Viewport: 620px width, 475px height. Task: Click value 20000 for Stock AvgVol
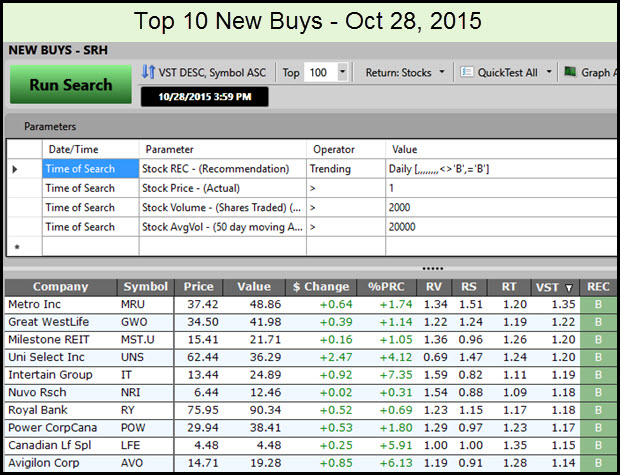click(501, 227)
